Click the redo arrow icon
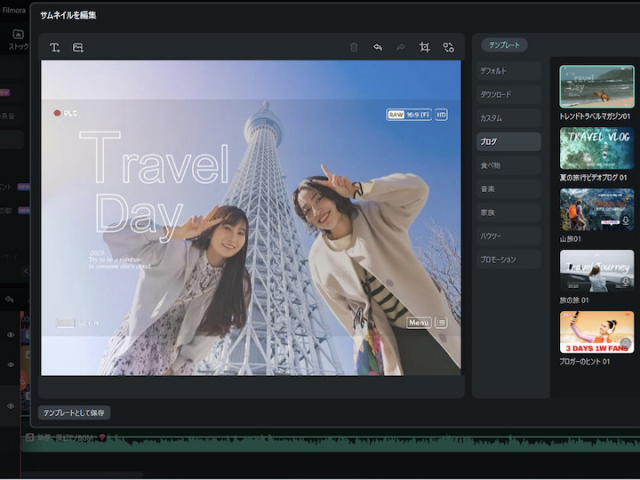 click(401, 47)
